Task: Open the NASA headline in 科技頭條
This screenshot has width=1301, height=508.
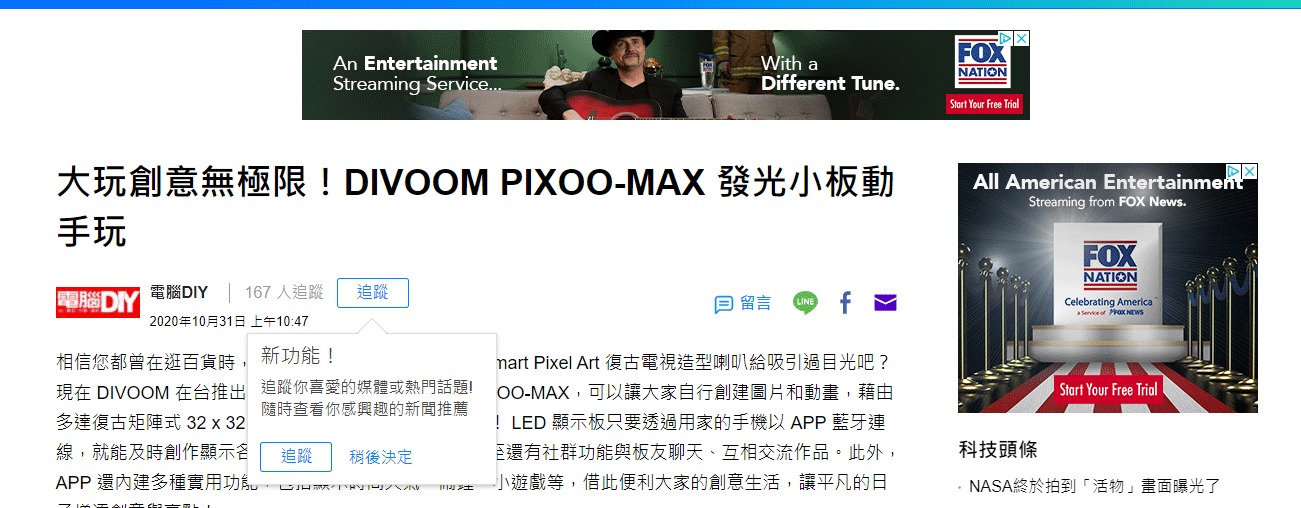Action: [1090, 487]
